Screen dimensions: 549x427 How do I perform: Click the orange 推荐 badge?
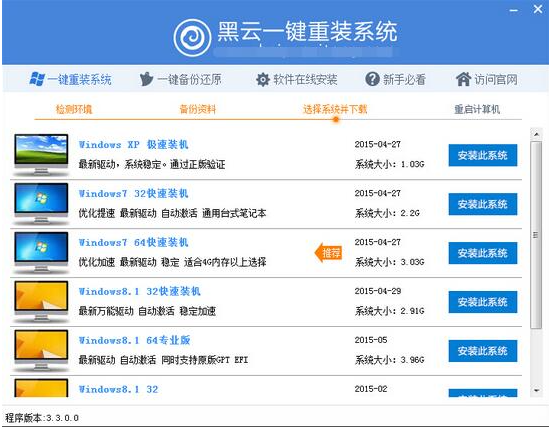pos(328,253)
